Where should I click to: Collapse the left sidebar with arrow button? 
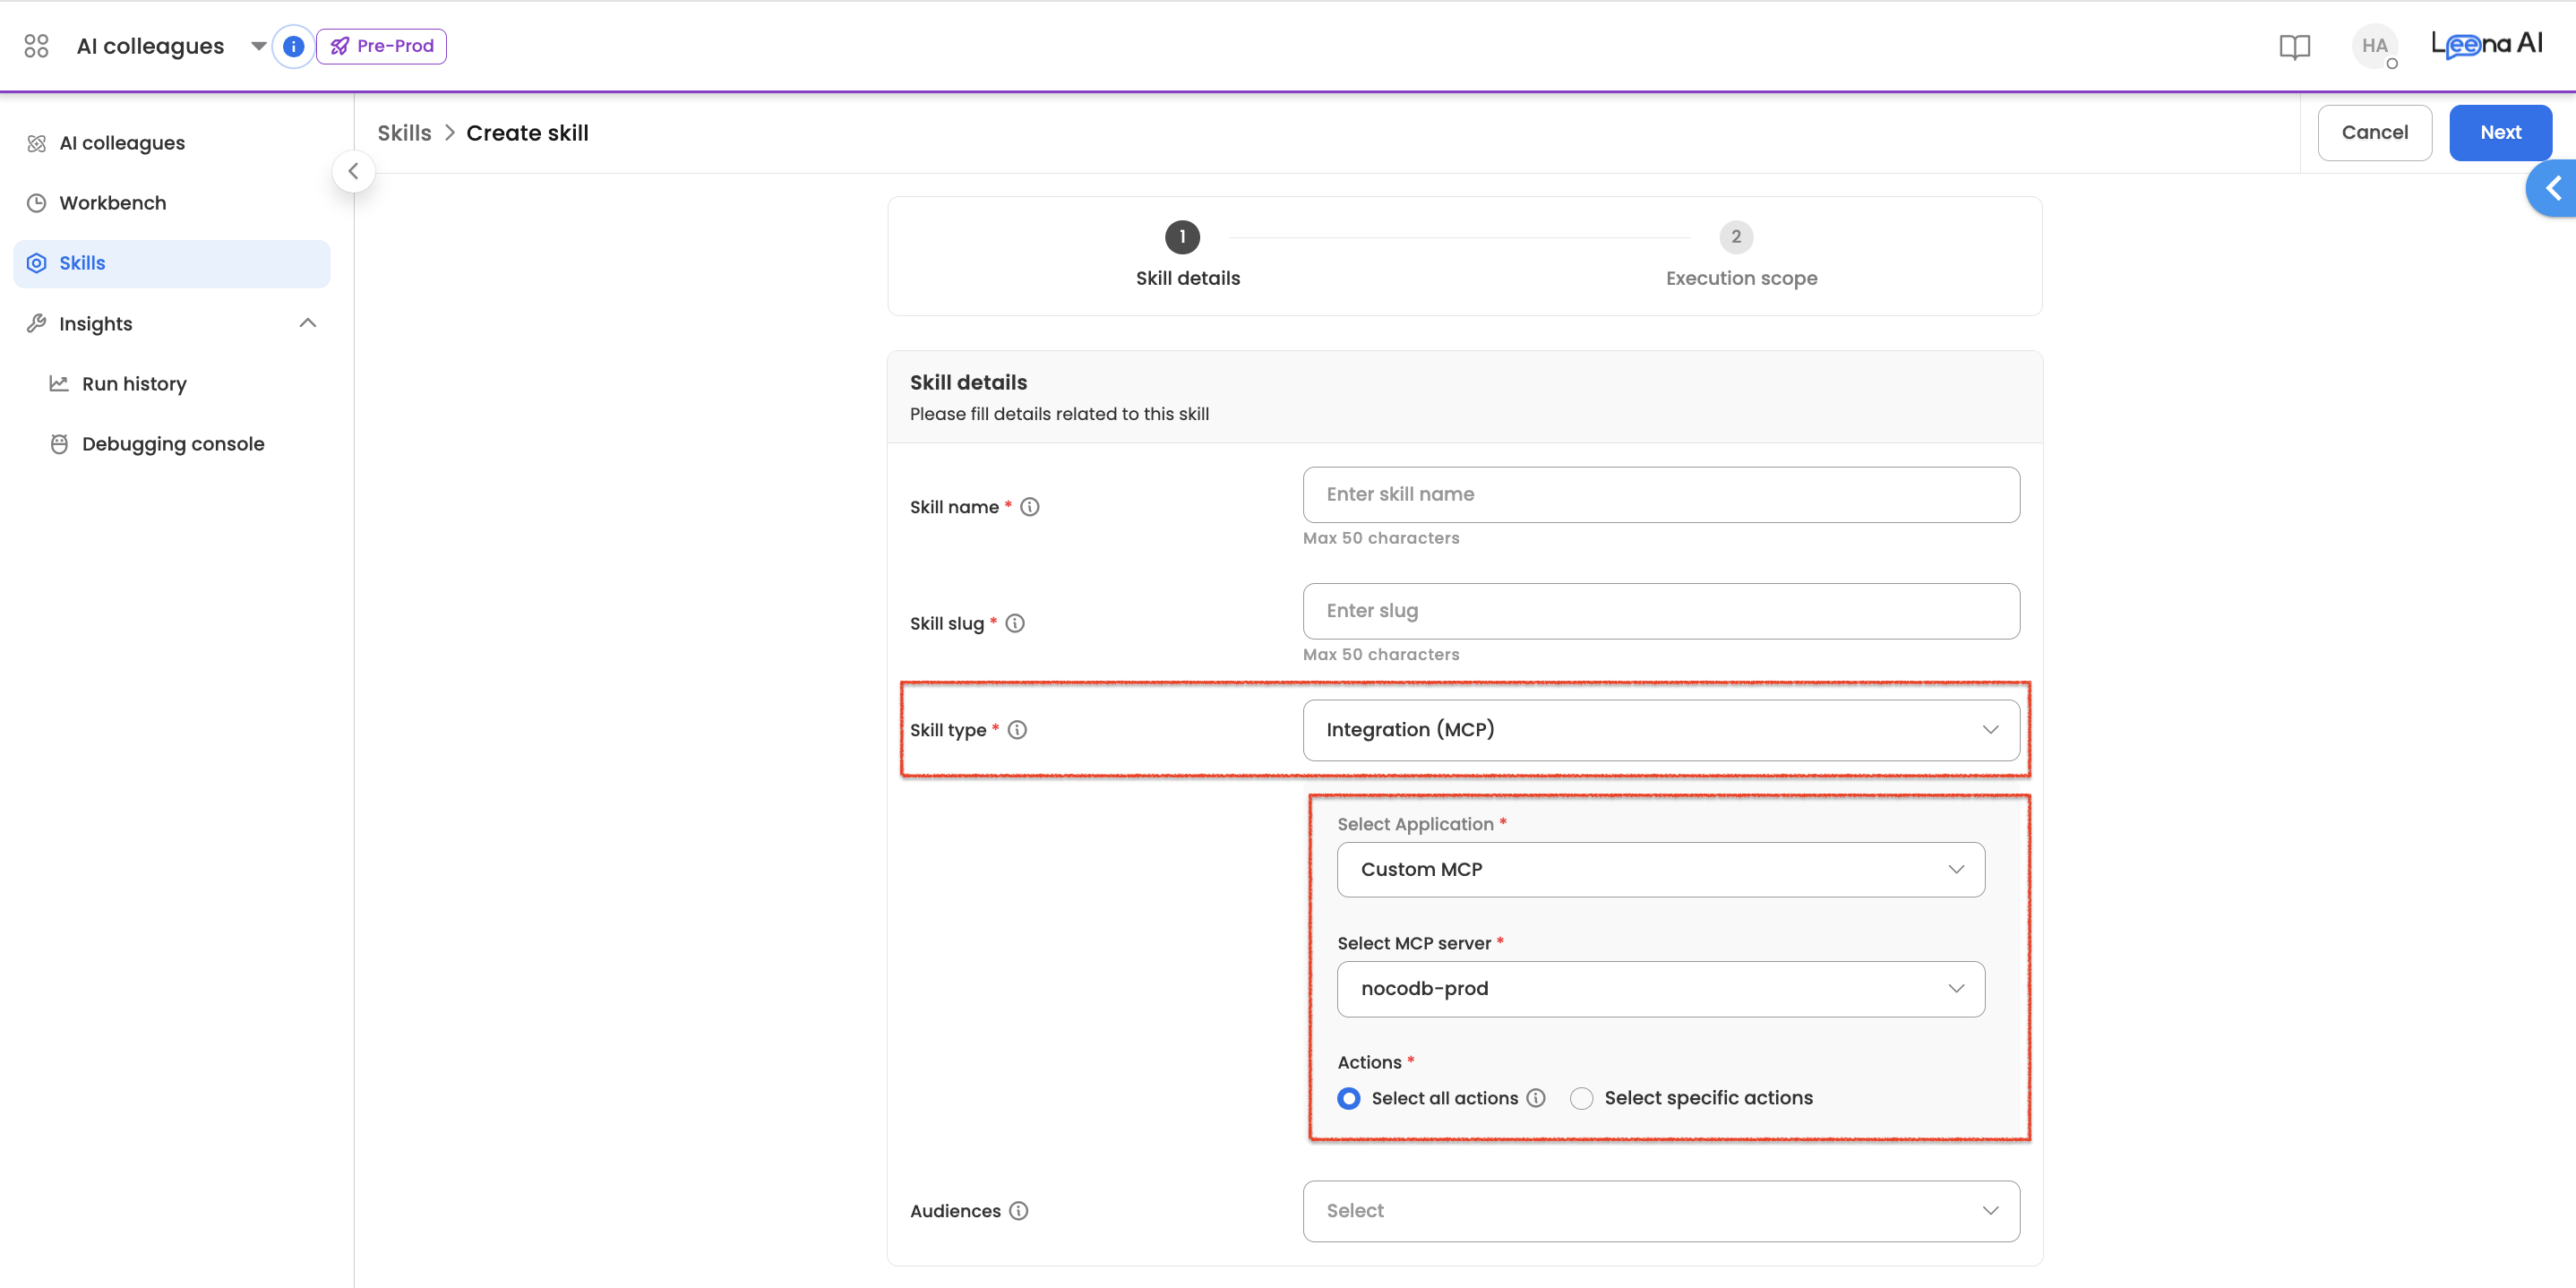pyautogui.click(x=353, y=171)
